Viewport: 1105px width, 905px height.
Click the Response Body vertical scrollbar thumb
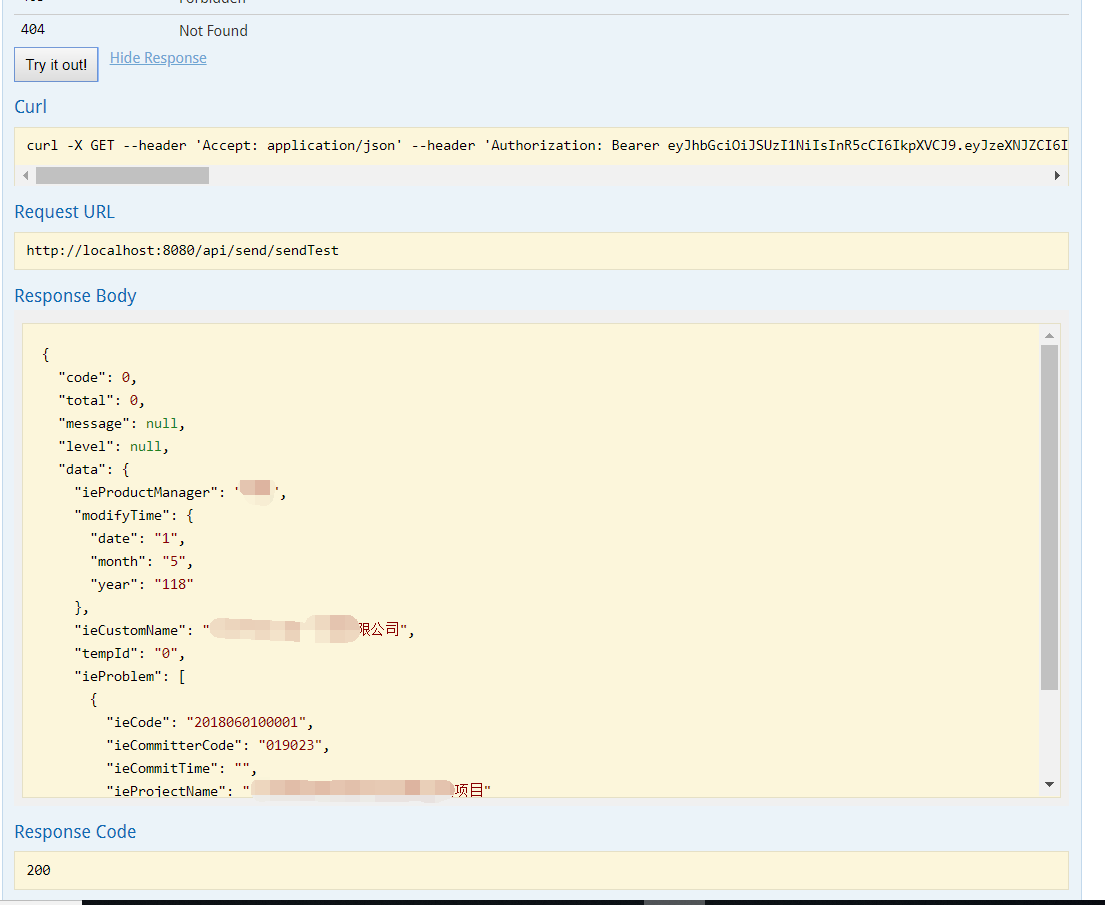click(1049, 517)
